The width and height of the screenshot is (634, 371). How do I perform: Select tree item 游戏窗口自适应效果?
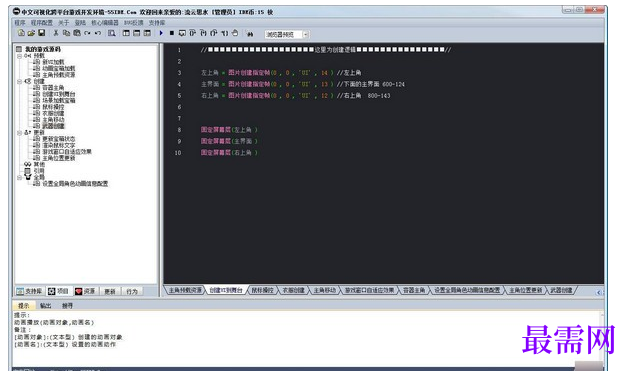pyautogui.click(x=67, y=152)
